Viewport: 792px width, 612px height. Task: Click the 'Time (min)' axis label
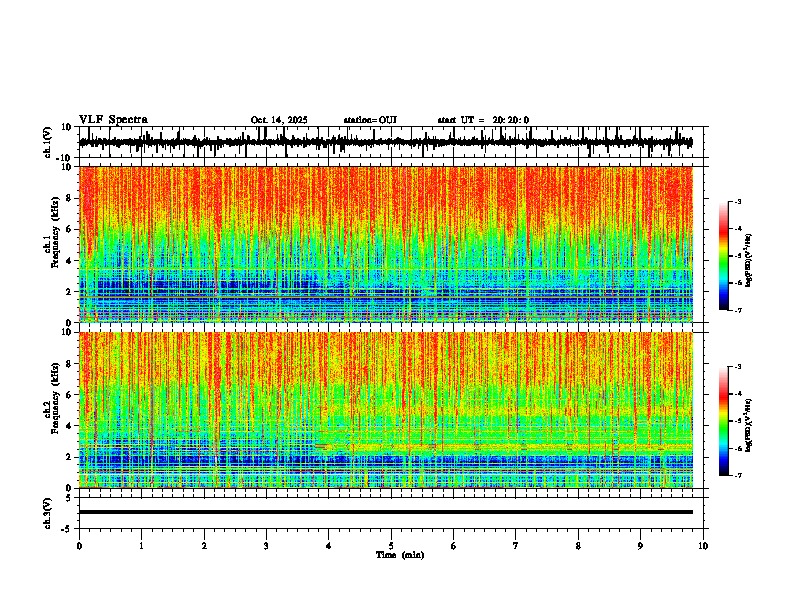coord(400,555)
